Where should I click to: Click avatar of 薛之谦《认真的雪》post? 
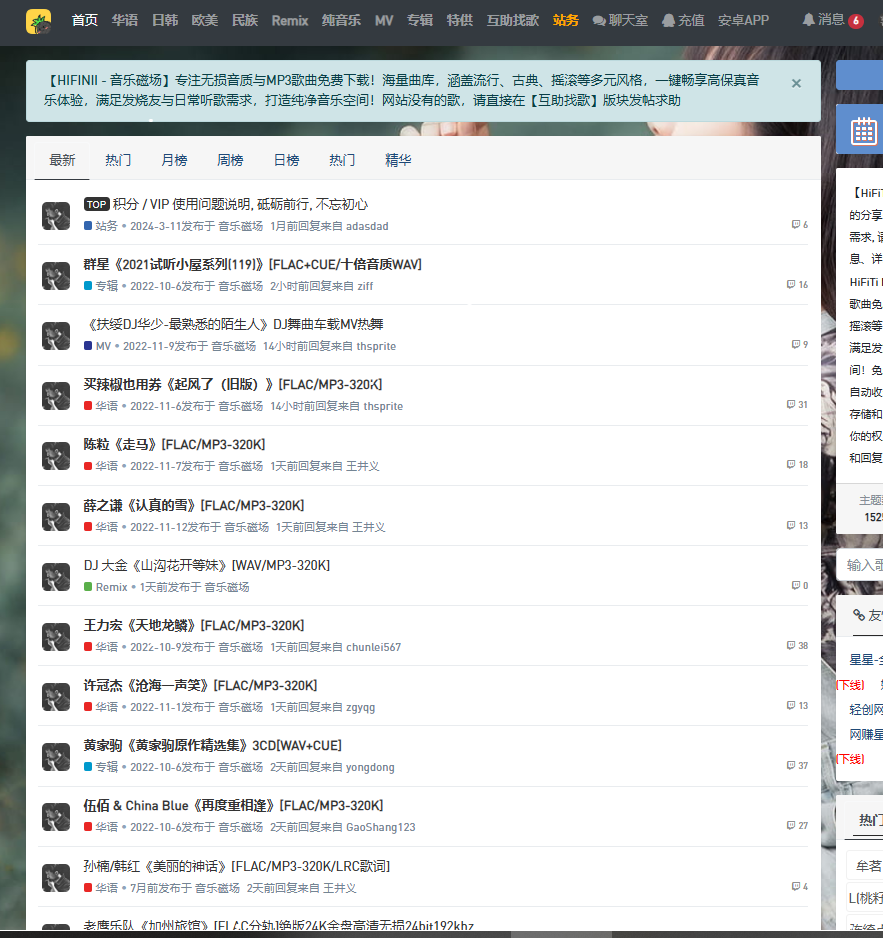(x=56, y=516)
